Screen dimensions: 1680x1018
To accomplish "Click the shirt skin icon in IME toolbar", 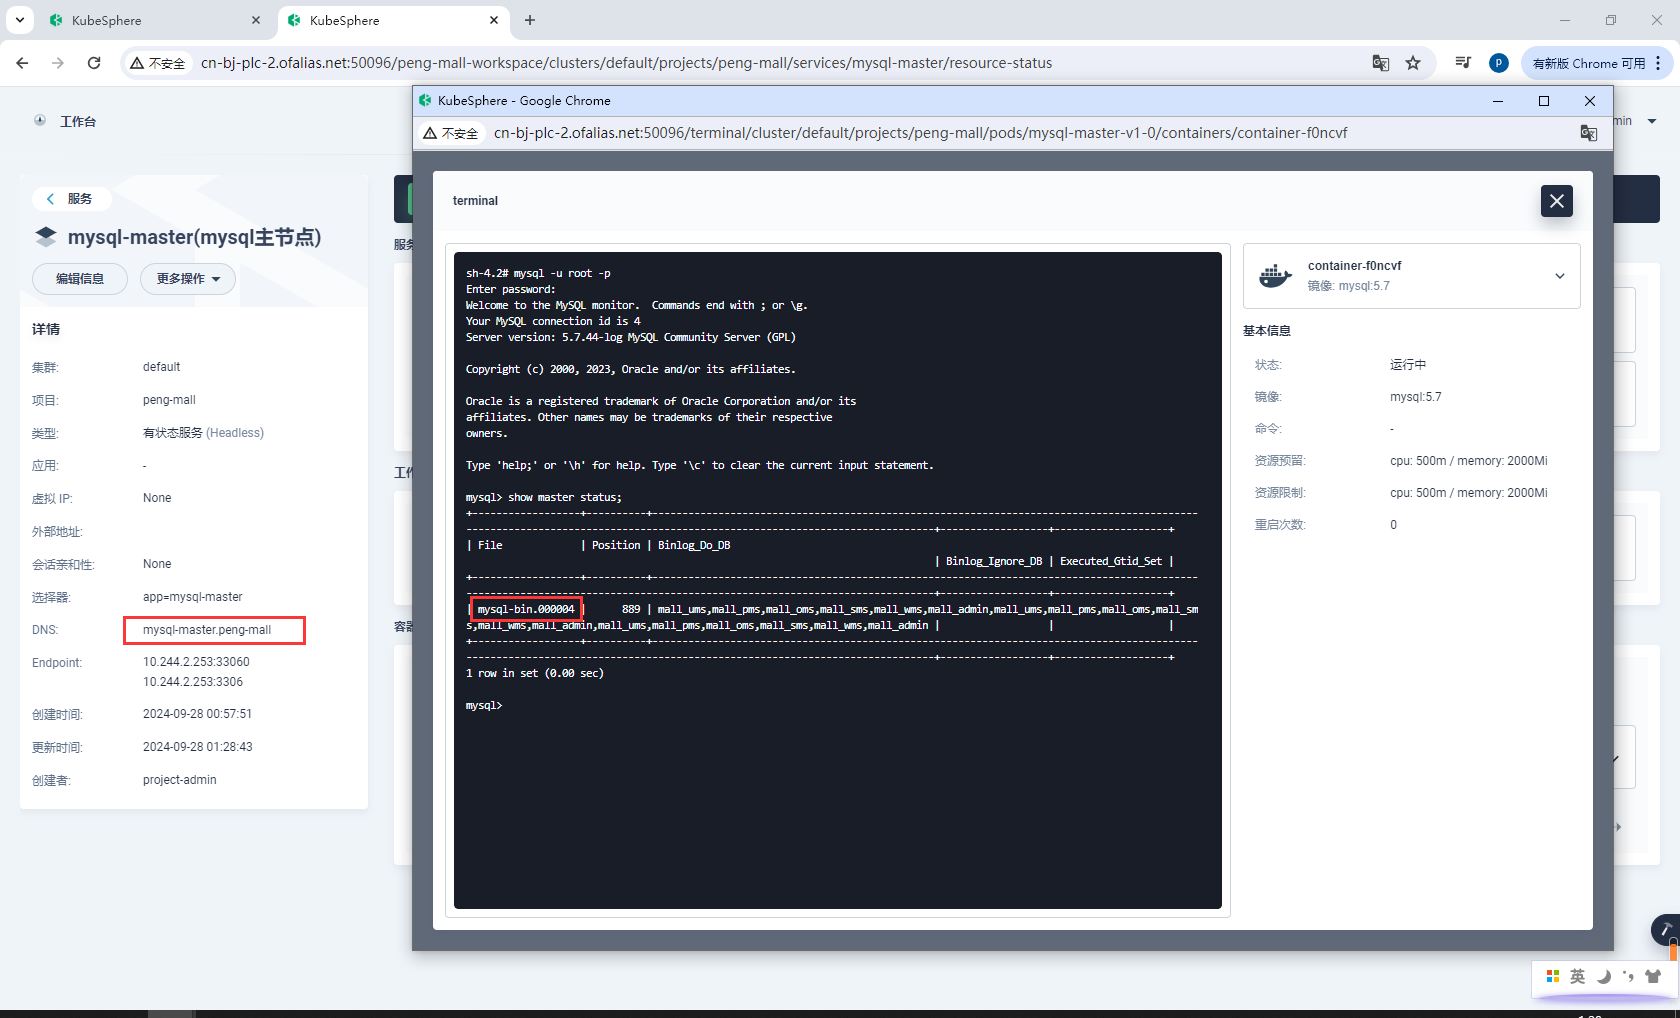I will (x=1653, y=977).
